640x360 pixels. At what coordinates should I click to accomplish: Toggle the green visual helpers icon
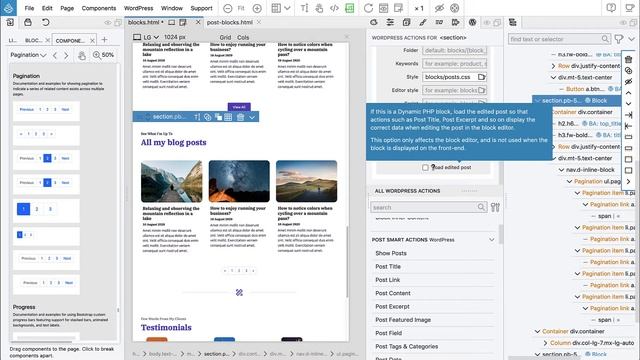pos(350,8)
